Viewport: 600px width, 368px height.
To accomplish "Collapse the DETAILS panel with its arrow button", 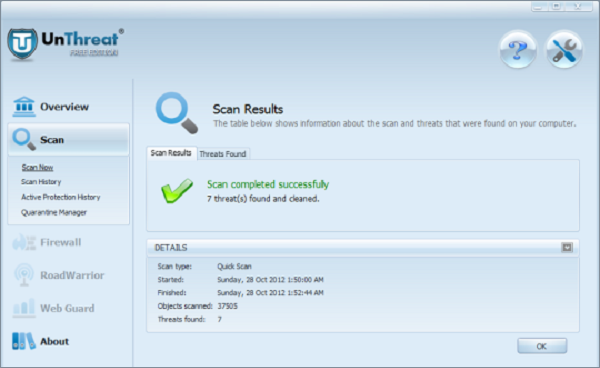I will pyautogui.click(x=567, y=248).
